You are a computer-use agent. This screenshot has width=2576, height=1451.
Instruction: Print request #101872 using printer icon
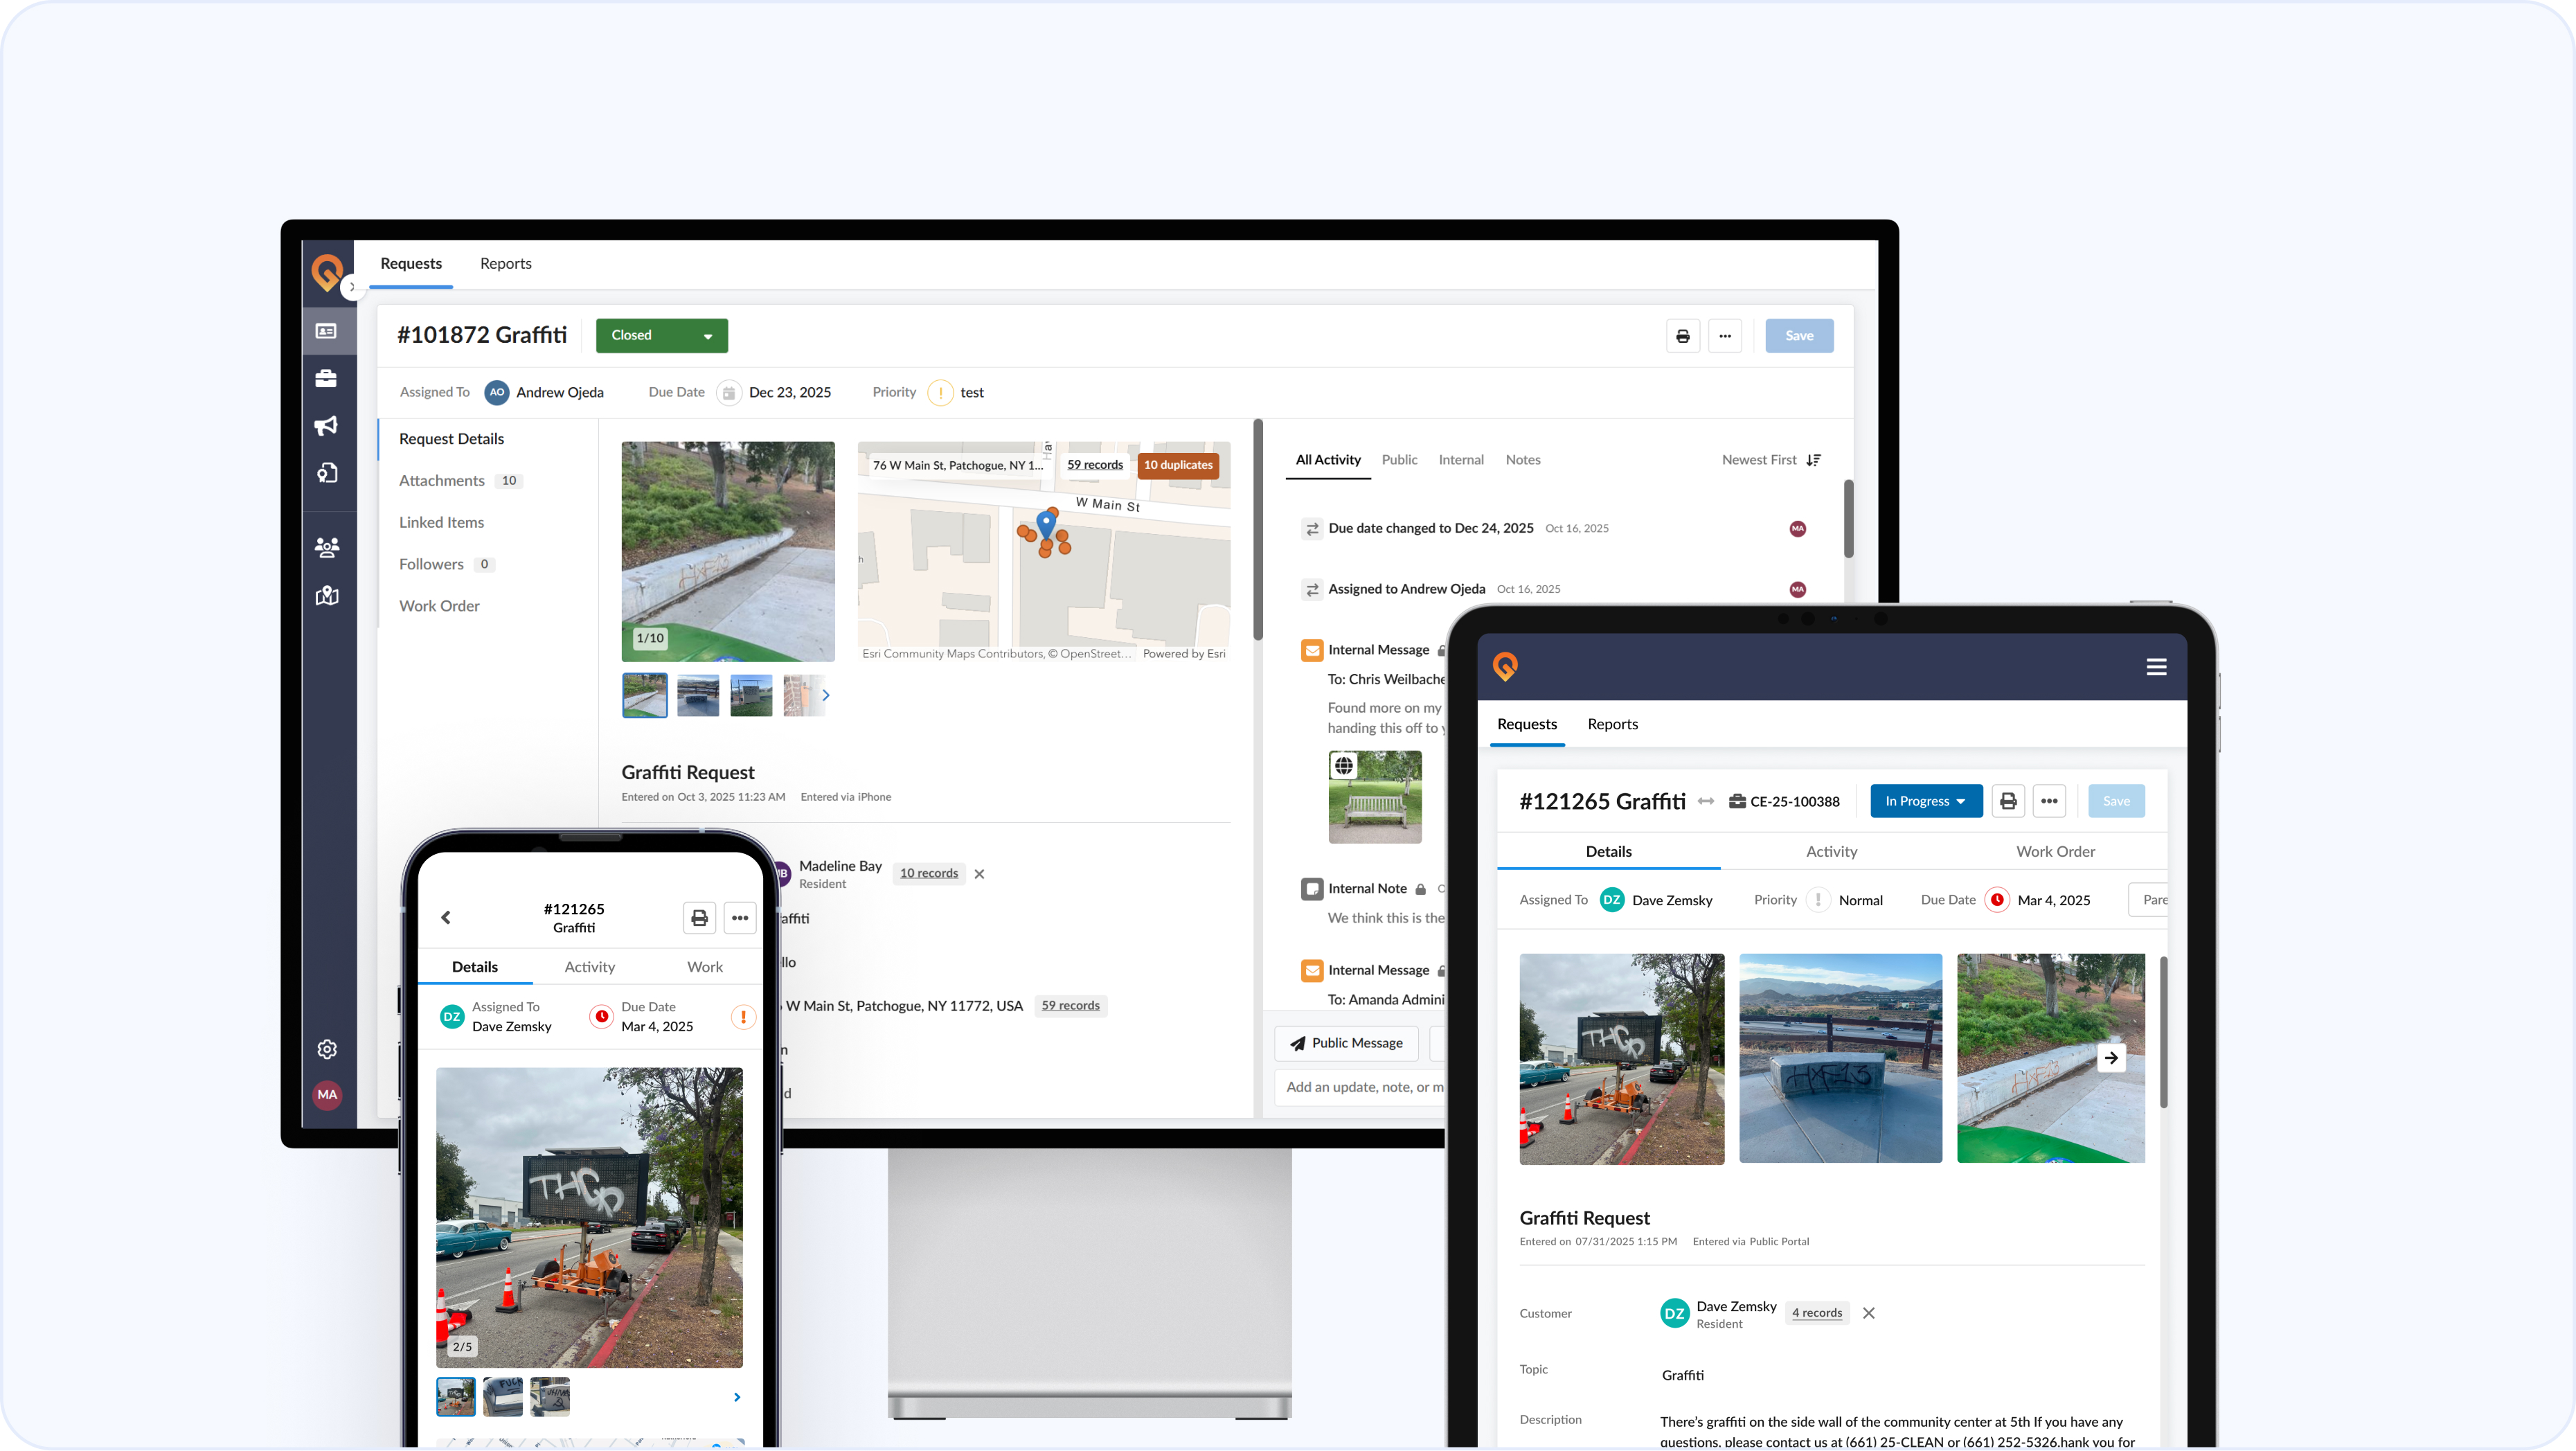pos(1683,336)
